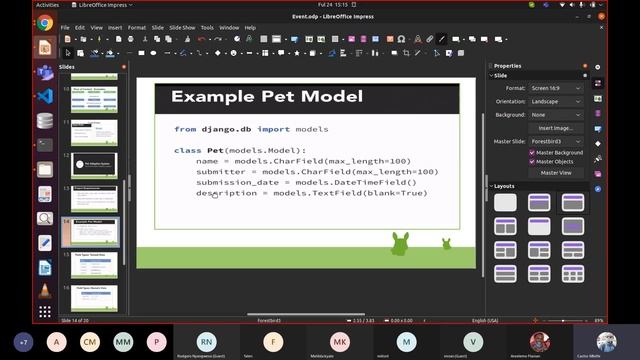Screen dimensions: 640x360
Task: Select slide 10 thumbnail in Slides panel
Action: click(94, 99)
